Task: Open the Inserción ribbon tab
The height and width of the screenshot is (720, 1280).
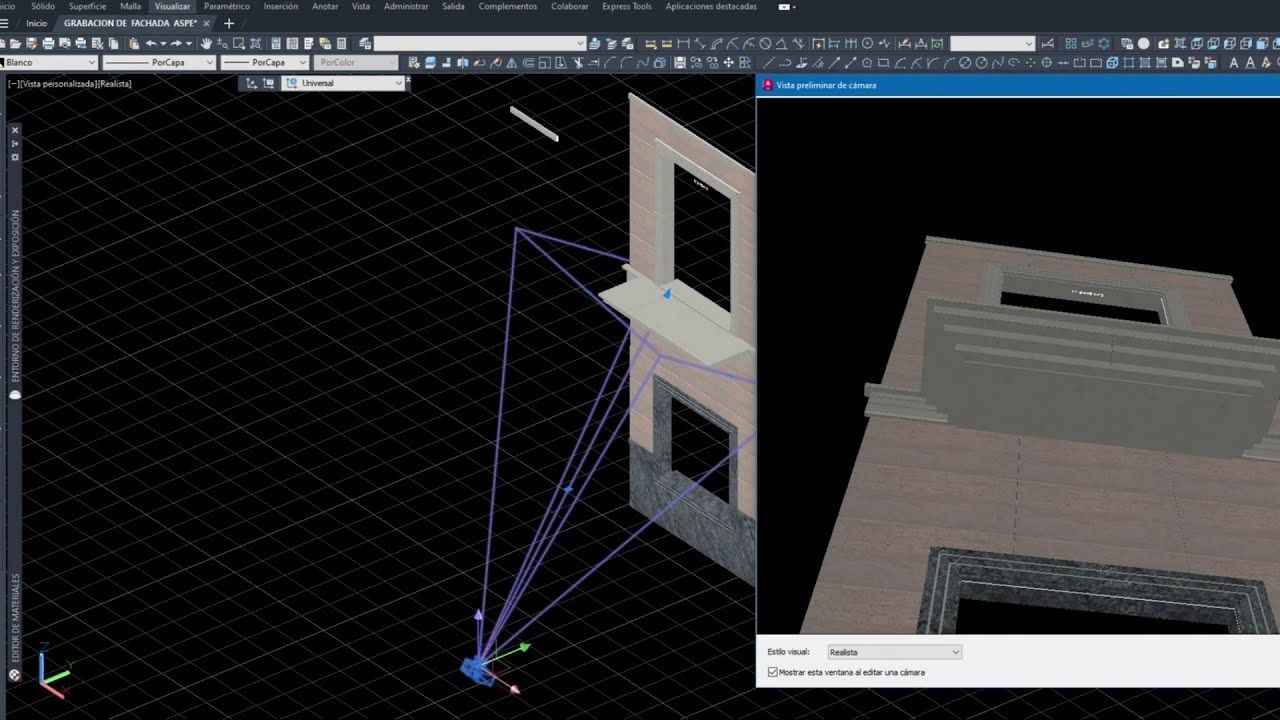Action: click(281, 6)
